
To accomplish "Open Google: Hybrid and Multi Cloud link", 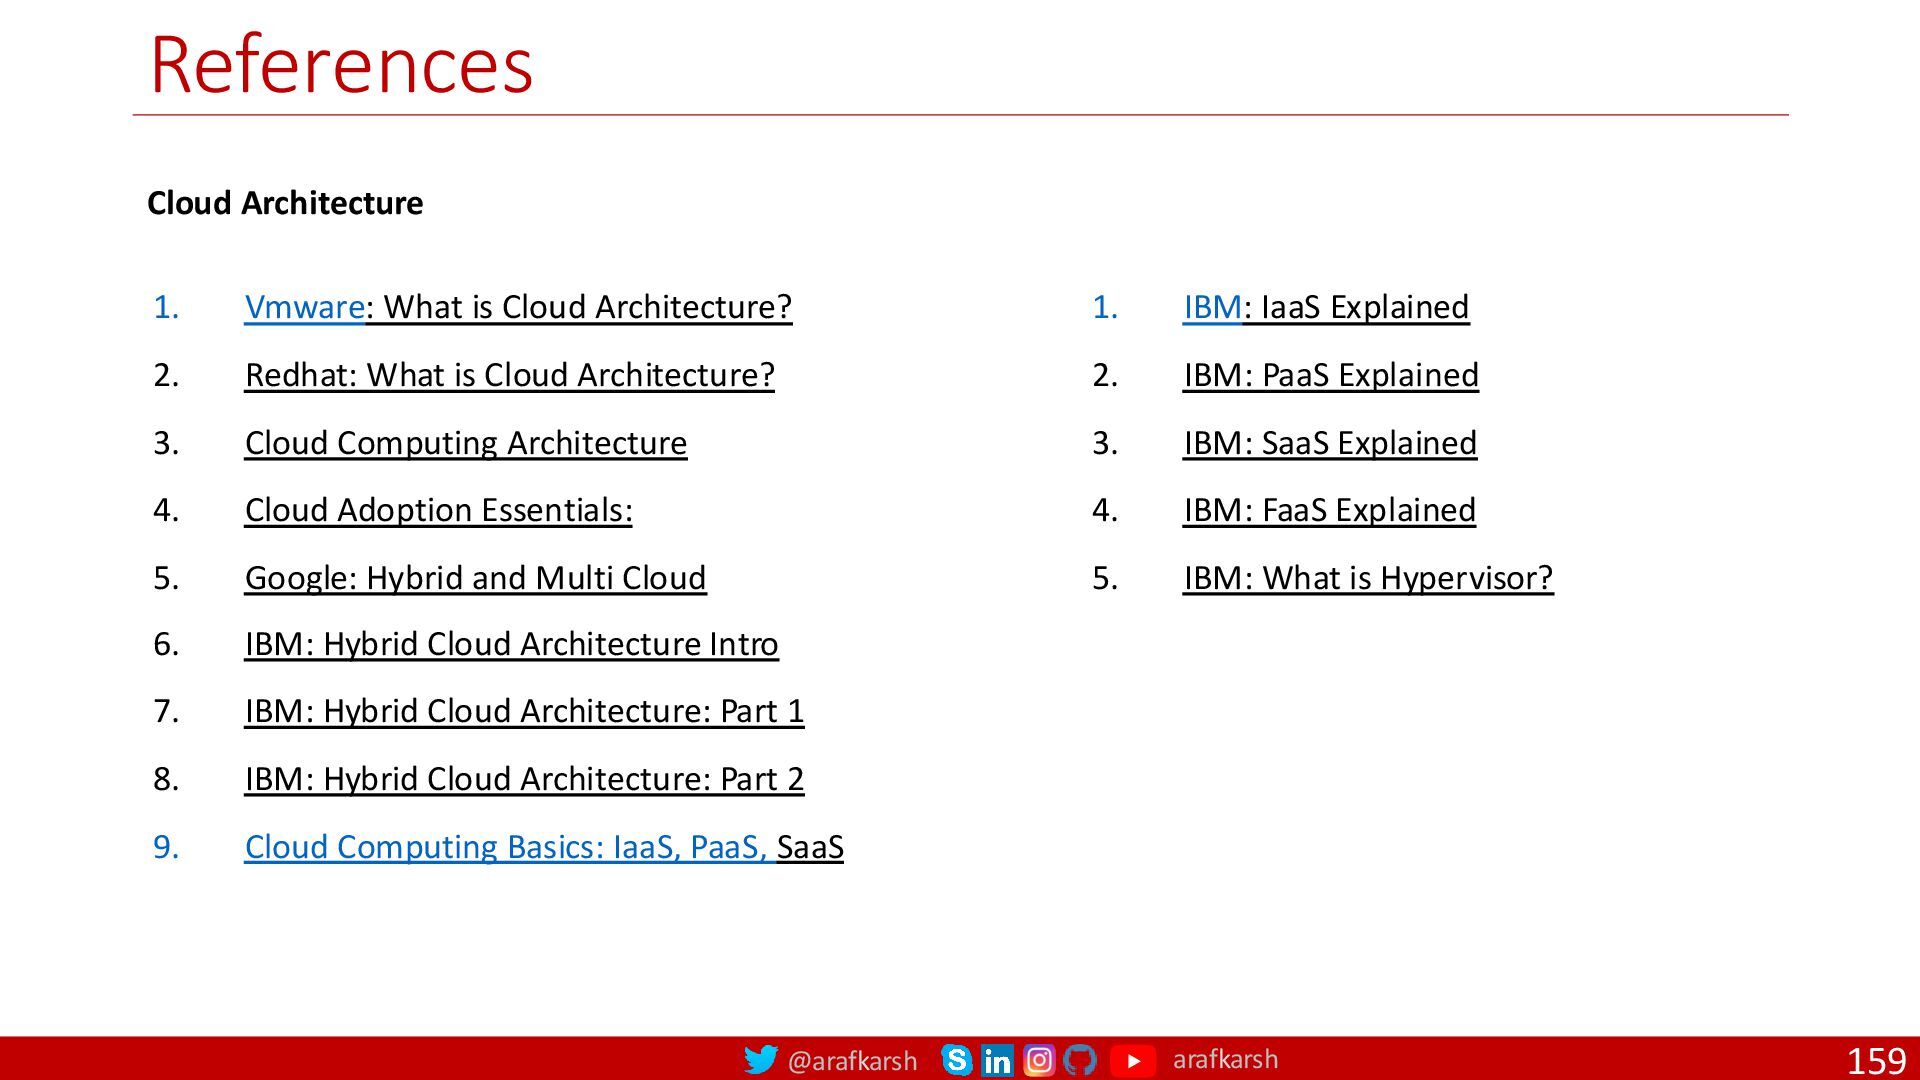I will [476, 578].
